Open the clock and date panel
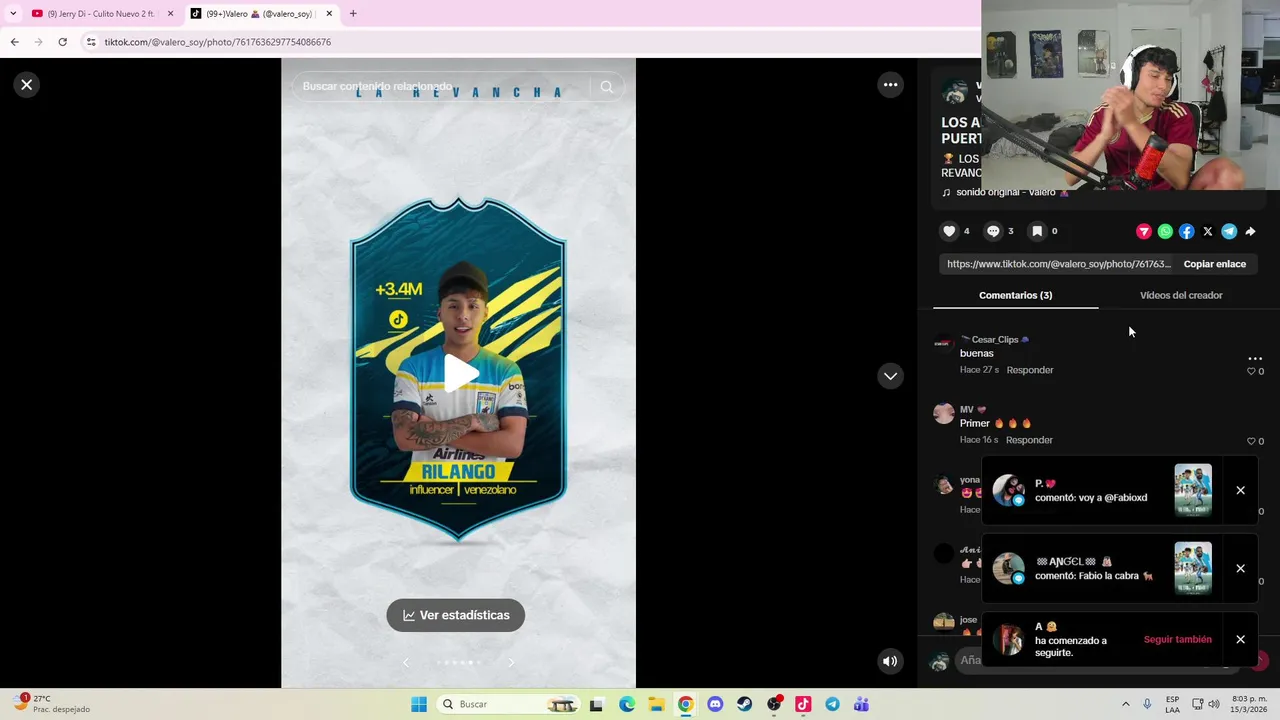This screenshot has width=1280, height=720. tap(1249, 704)
